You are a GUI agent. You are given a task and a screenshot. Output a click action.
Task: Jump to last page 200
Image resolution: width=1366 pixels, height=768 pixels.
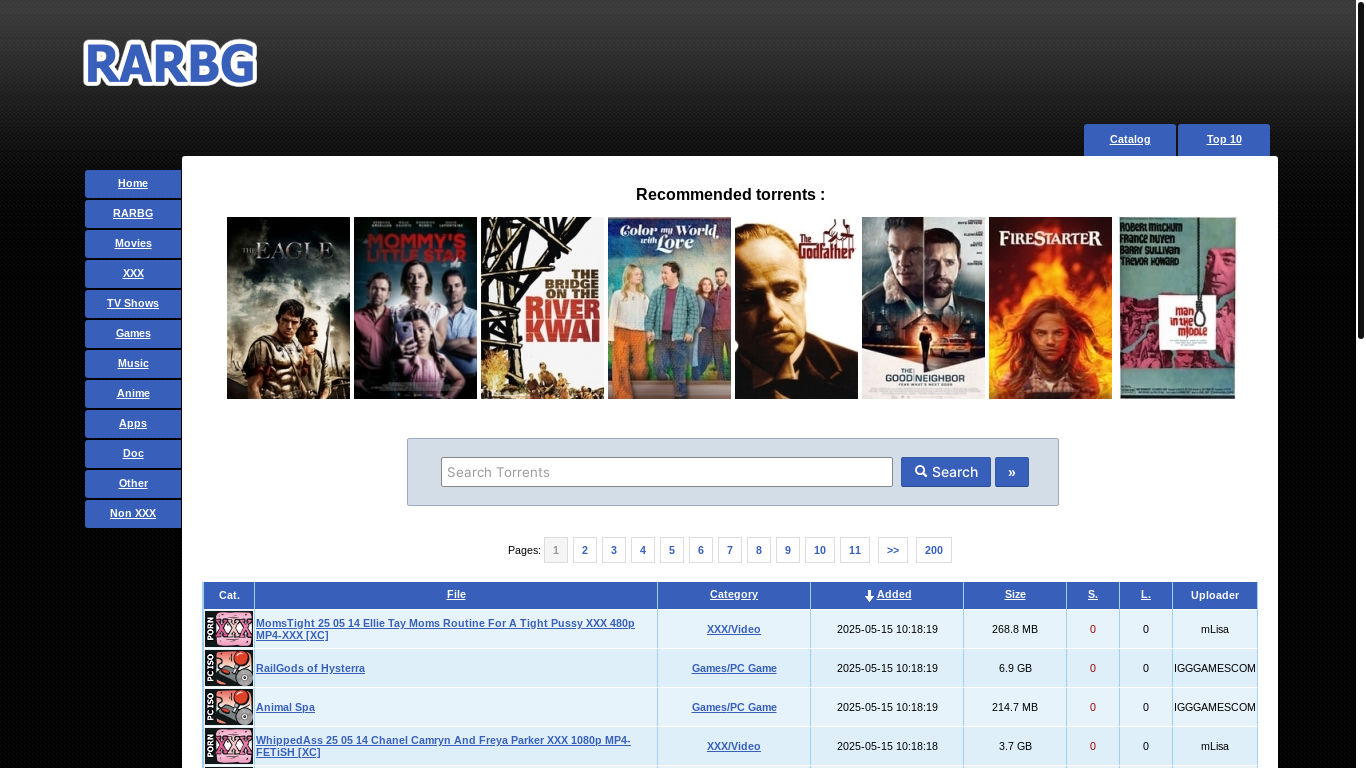(x=934, y=550)
